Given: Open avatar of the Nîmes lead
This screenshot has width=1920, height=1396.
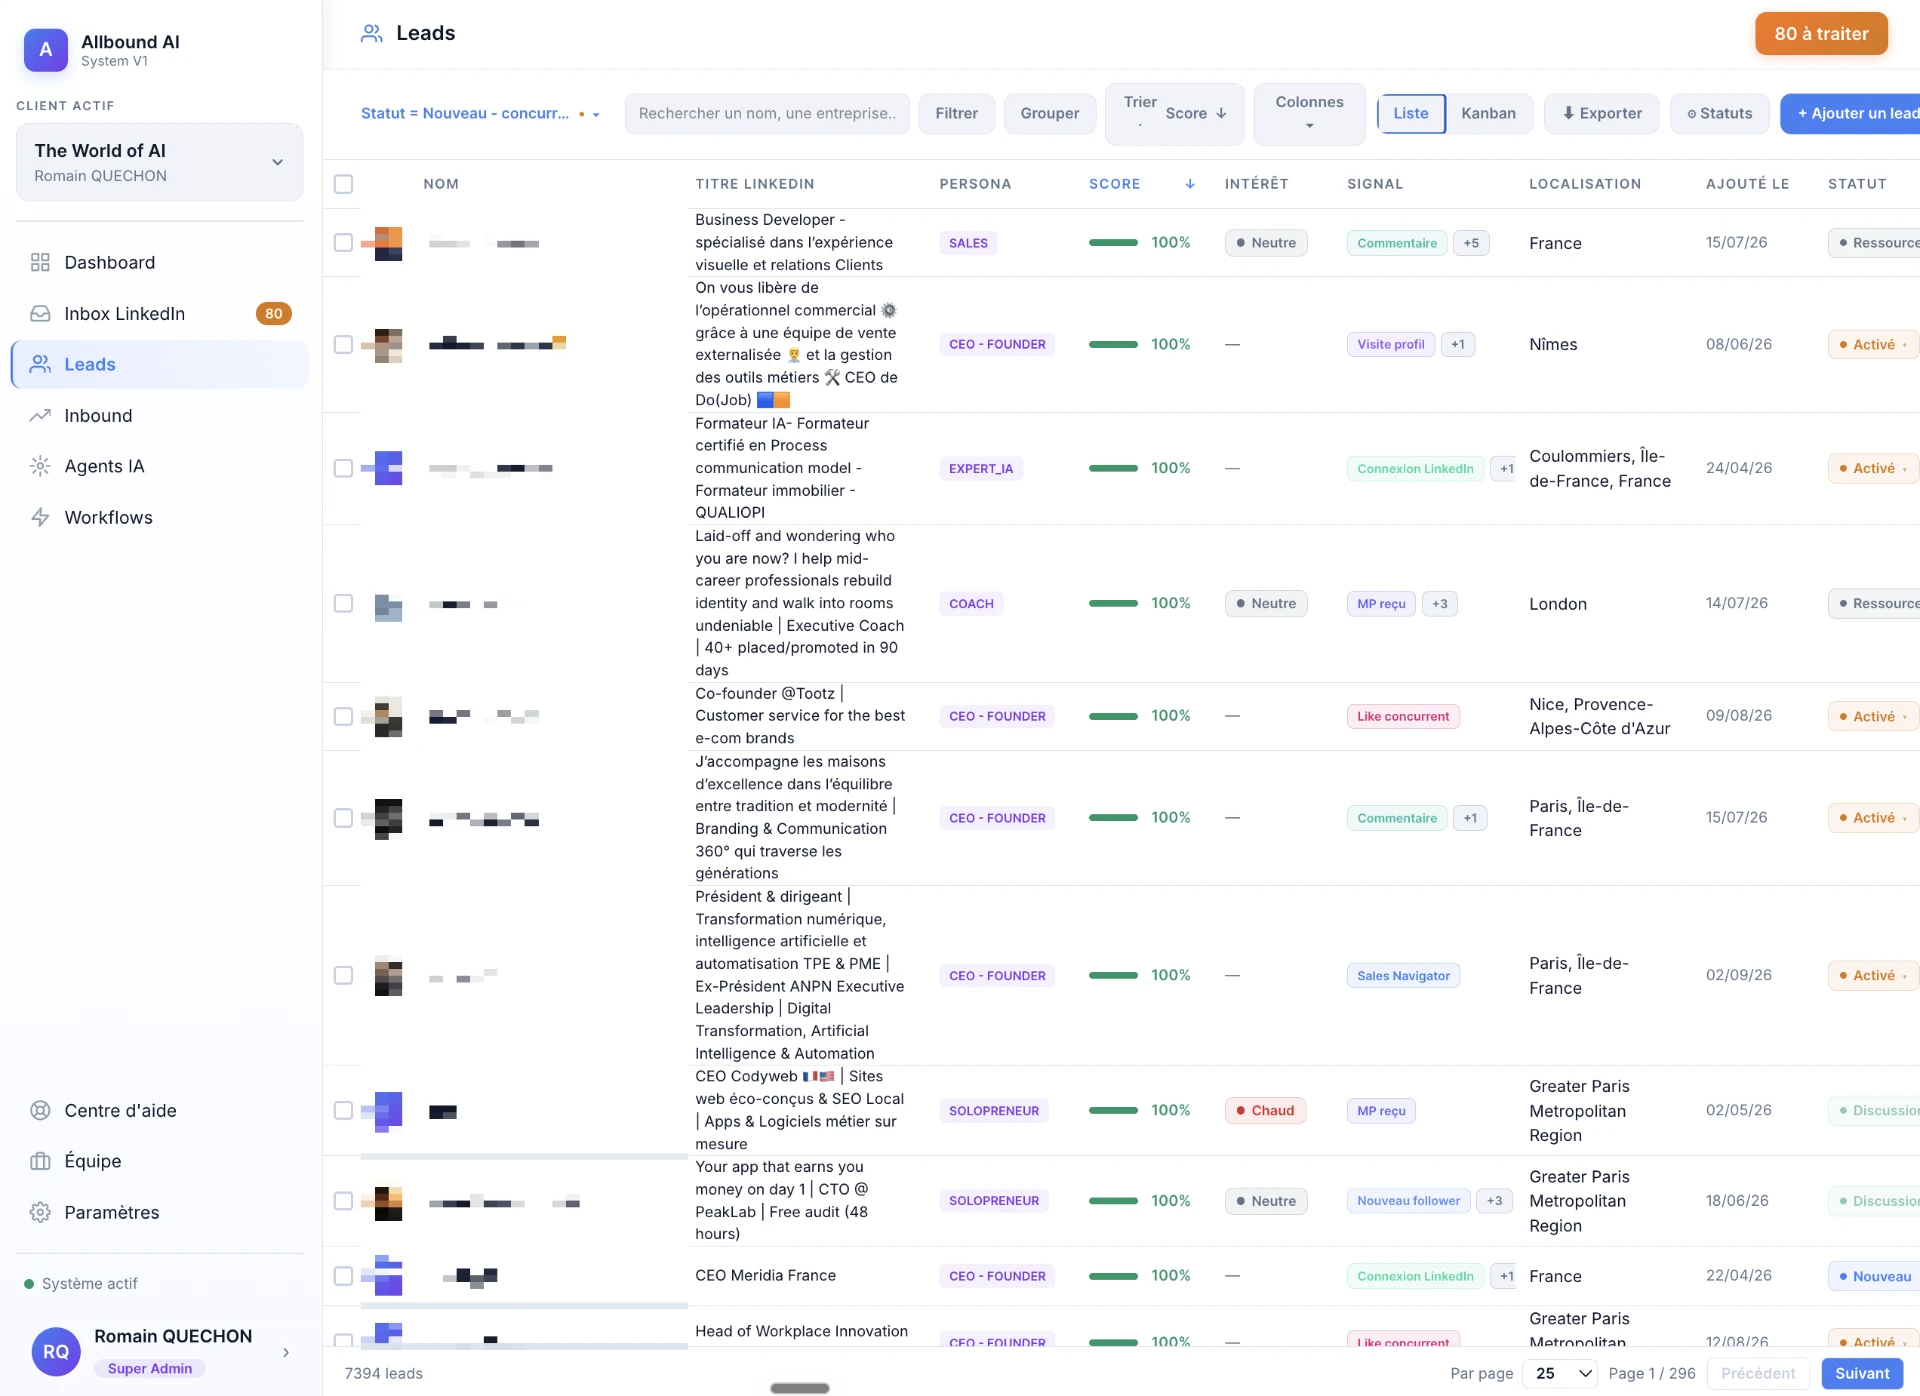Looking at the screenshot, I should click(x=388, y=344).
